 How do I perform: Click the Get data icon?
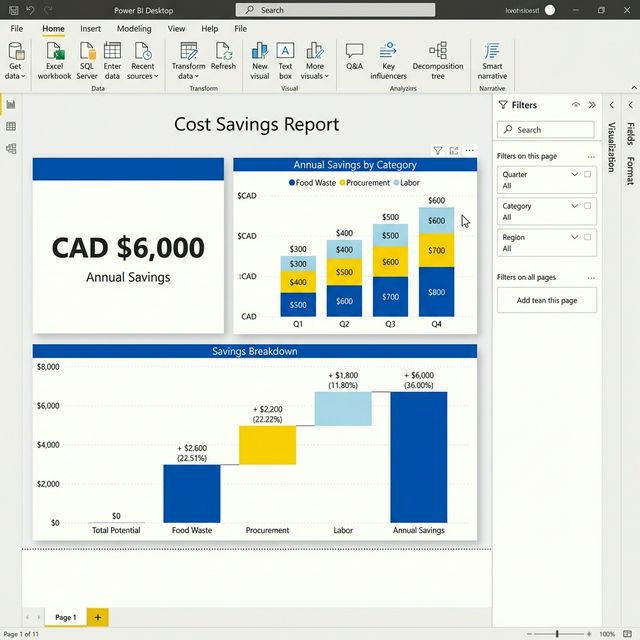[x=15, y=51]
